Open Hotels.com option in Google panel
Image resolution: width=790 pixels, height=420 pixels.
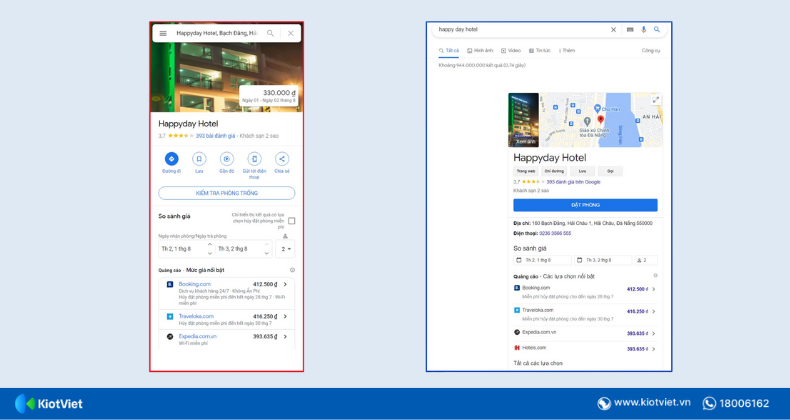click(x=534, y=348)
